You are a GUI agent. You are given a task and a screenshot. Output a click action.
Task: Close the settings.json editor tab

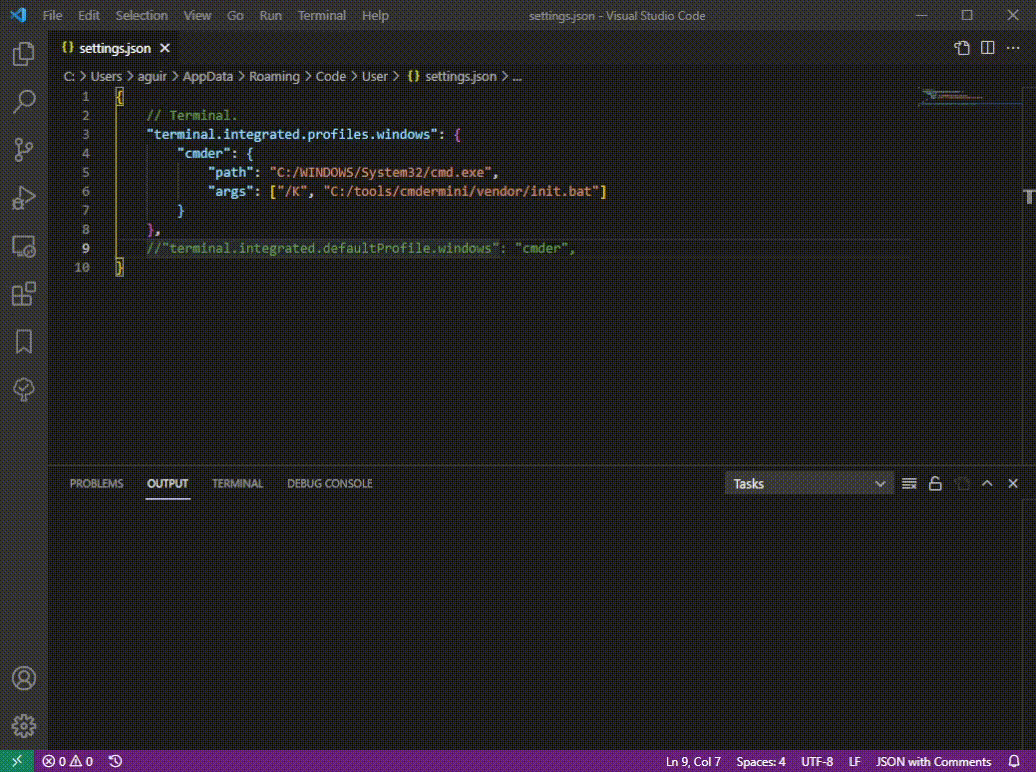coord(165,48)
